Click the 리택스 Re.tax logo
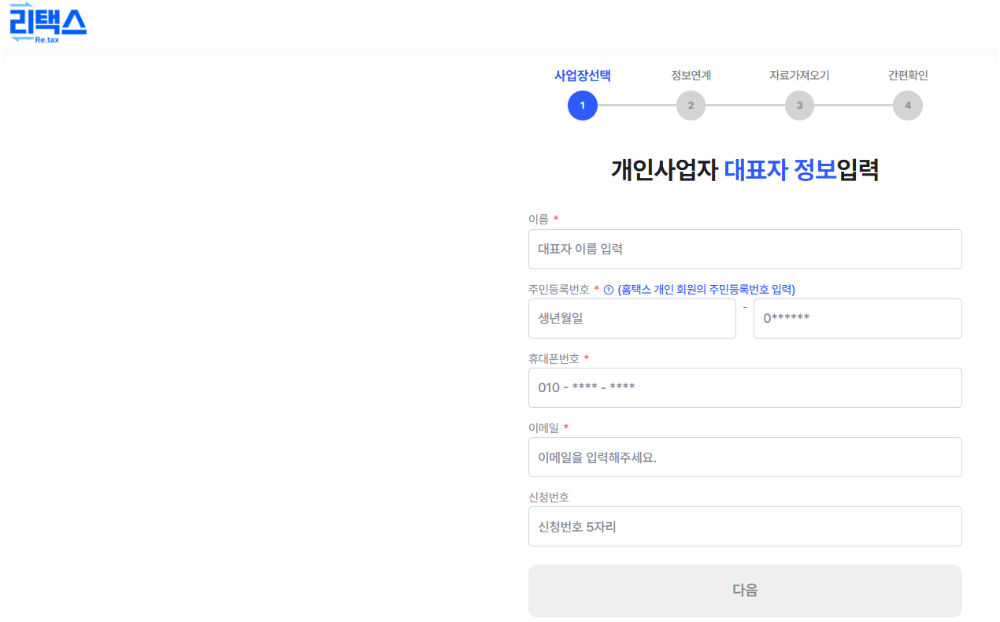This screenshot has height=622, width=1000. pos(50,22)
